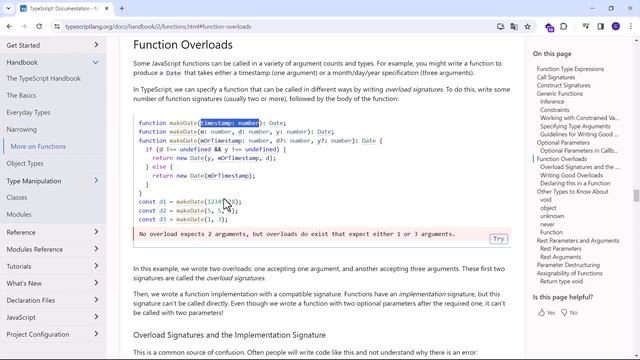Jump to Specifying Type Arguments
This screenshot has width=640, height=360.
575,126
